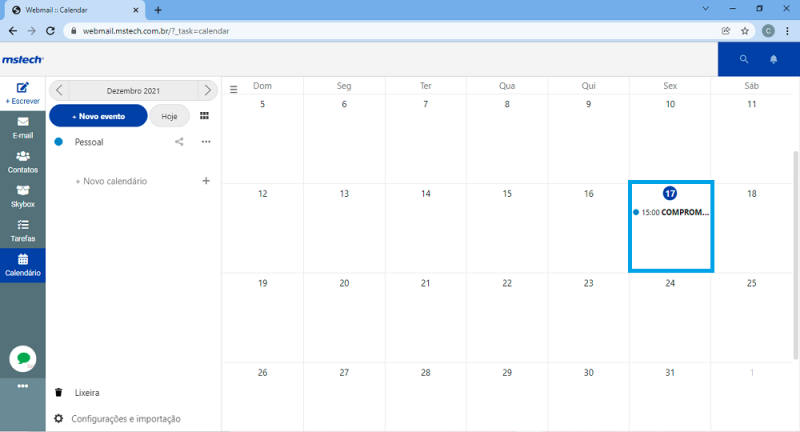Viewport: 800px width, 432px height.
Task: Open the Lixeira trash item
Action: [x=86, y=393]
